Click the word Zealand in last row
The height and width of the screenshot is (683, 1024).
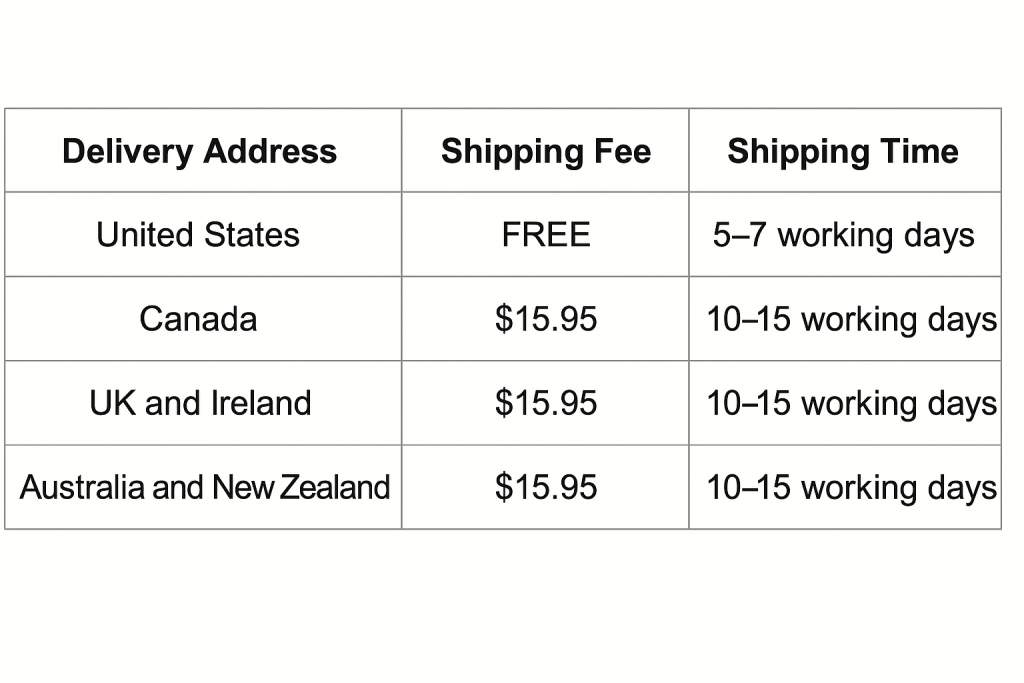point(335,487)
